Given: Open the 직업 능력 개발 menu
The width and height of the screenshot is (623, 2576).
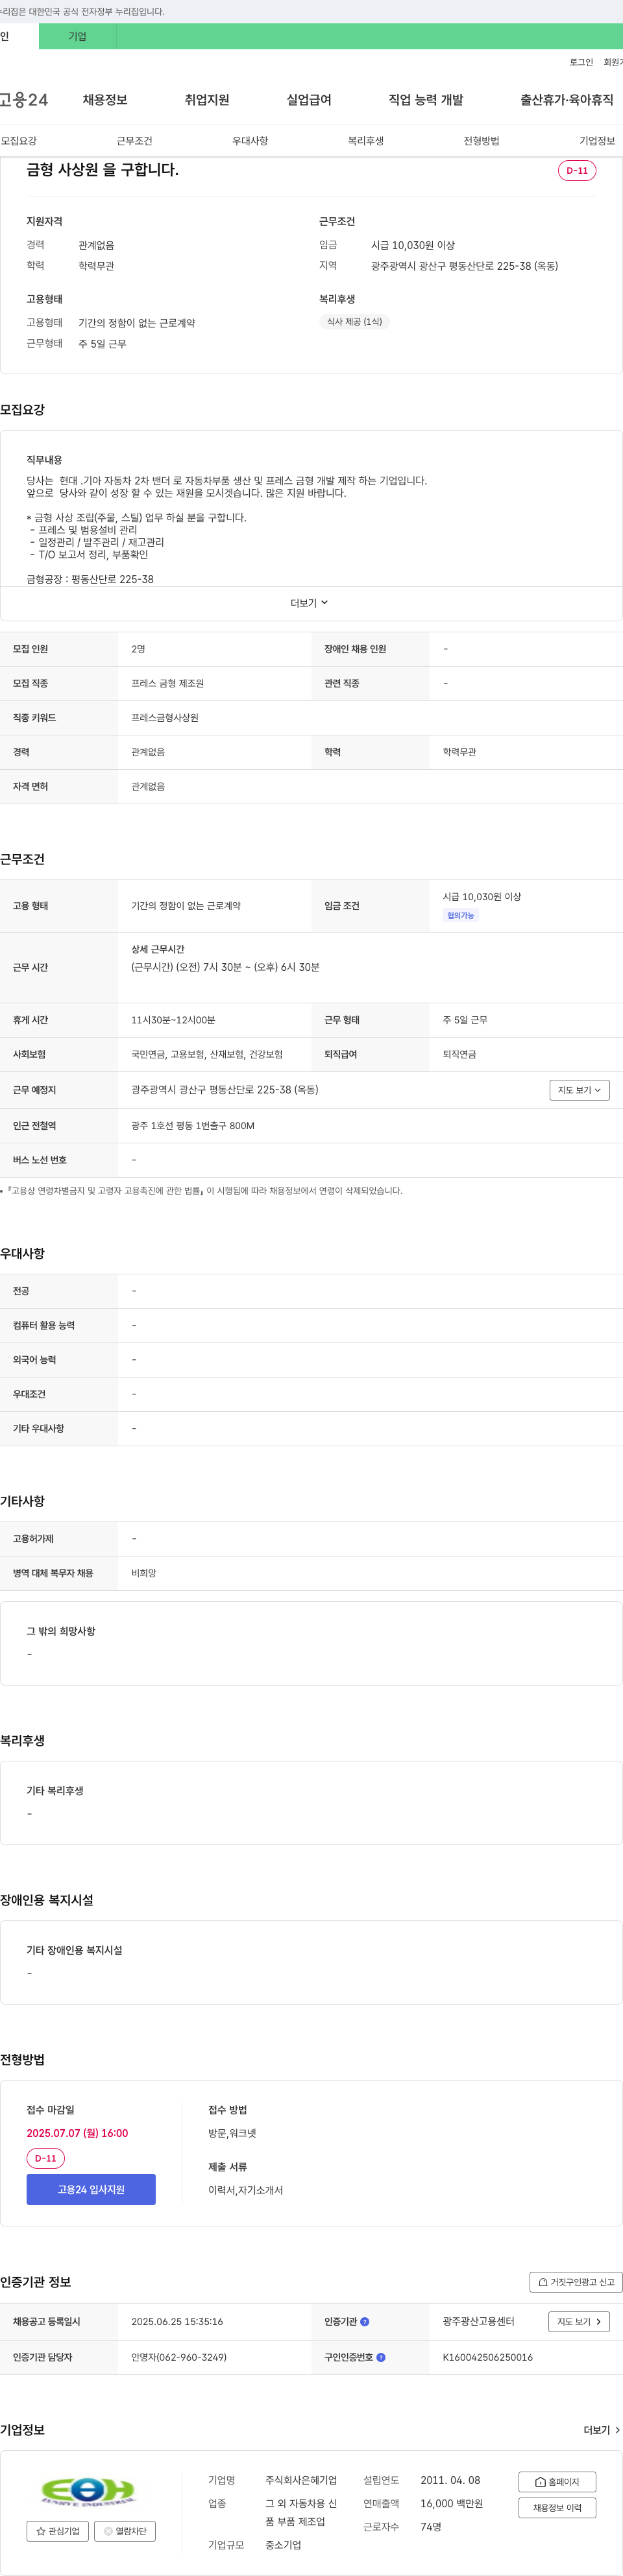Looking at the screenshot, I should 426,100.
